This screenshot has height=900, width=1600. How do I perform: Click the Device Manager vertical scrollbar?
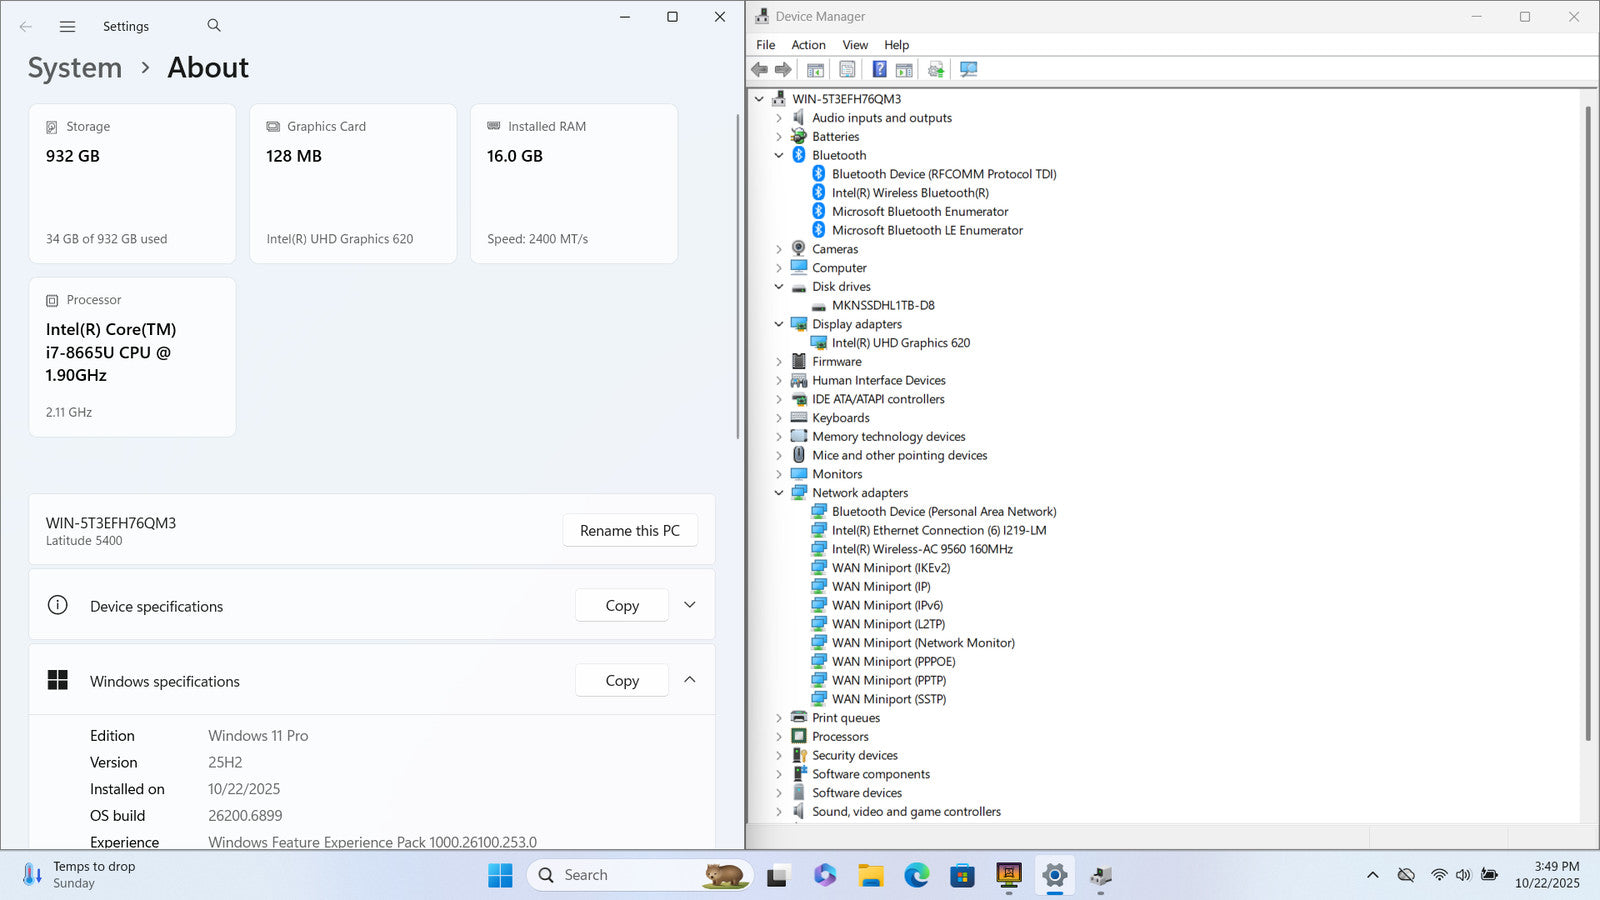[x=1587, y=420]
